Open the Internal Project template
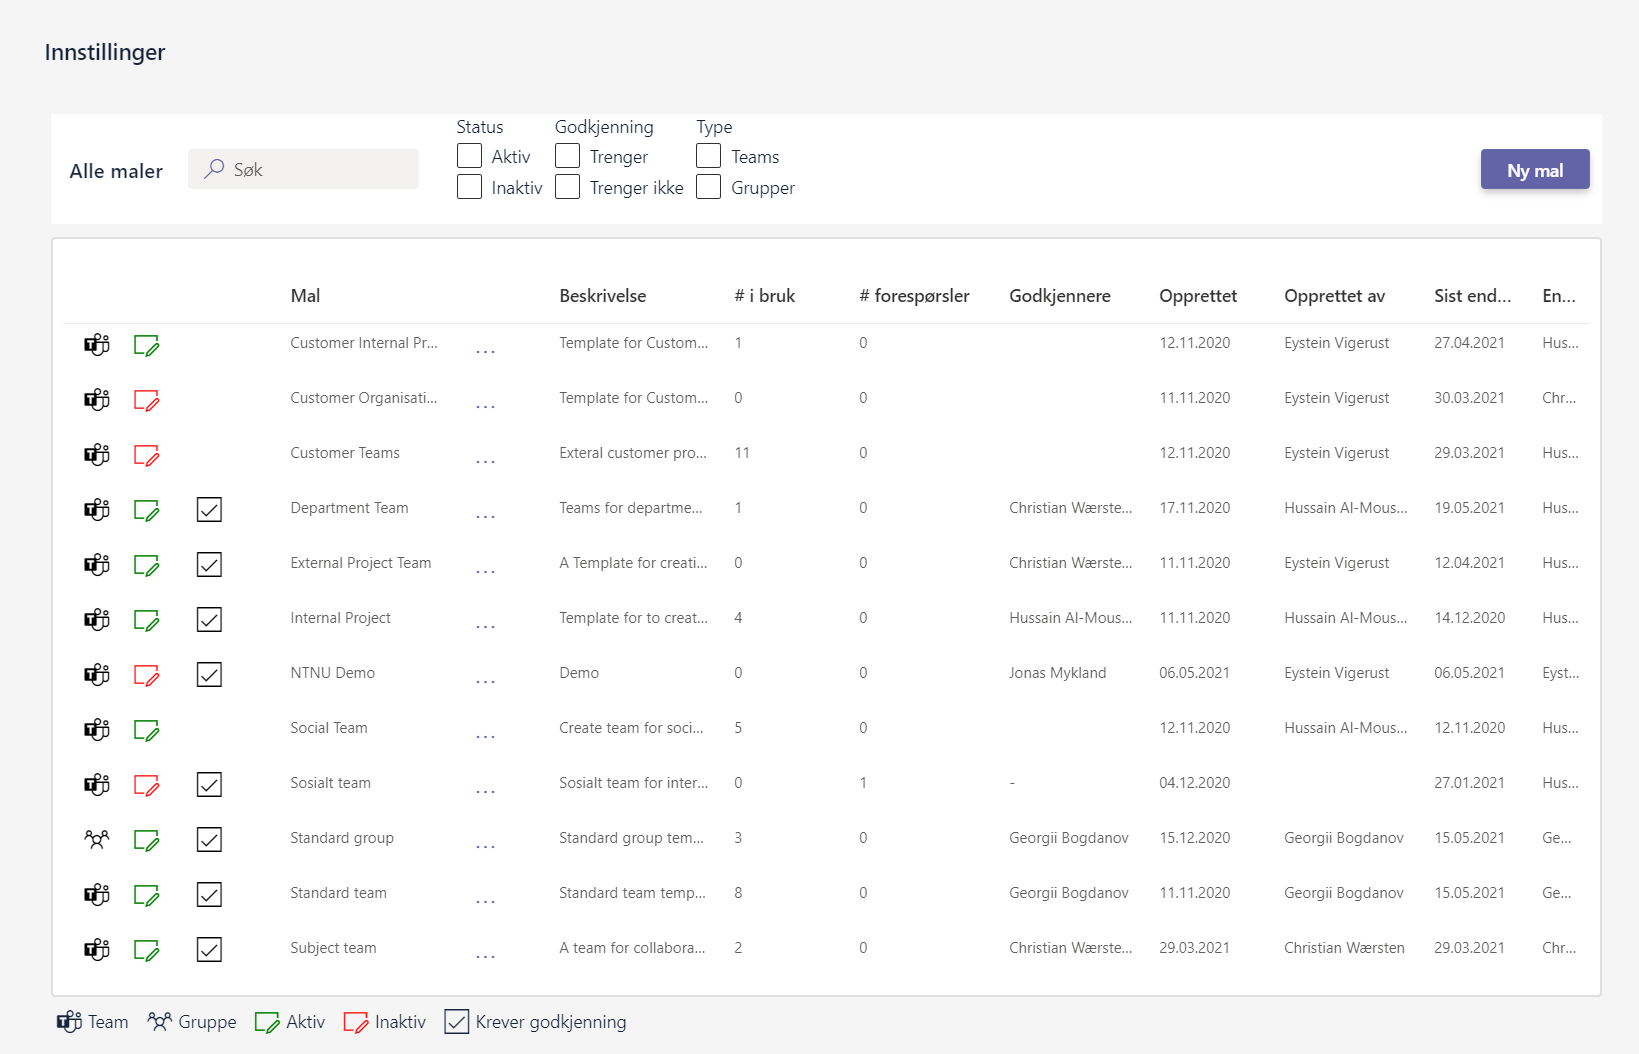 pyautogui.click(x=340, y=618)
